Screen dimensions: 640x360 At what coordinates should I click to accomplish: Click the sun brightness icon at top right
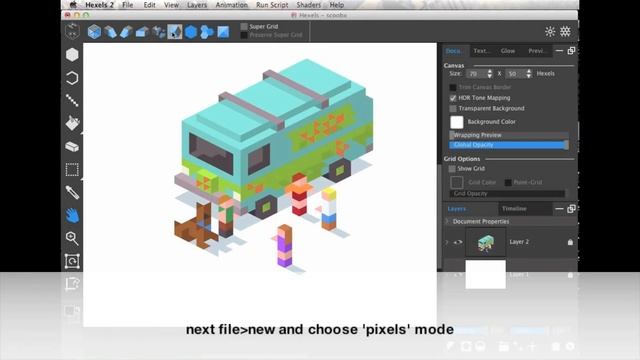click(550, 31)
